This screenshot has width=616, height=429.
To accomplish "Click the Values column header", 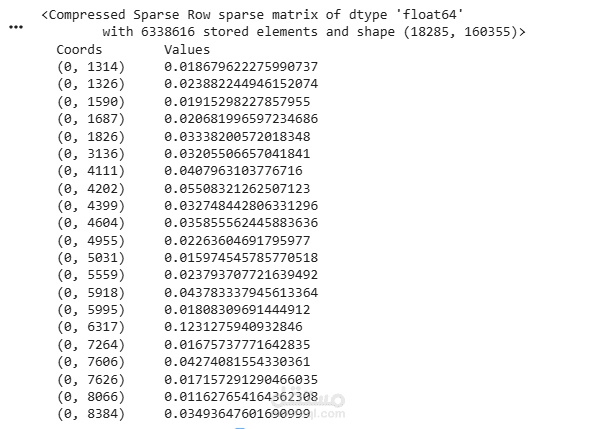I will 187,49.
